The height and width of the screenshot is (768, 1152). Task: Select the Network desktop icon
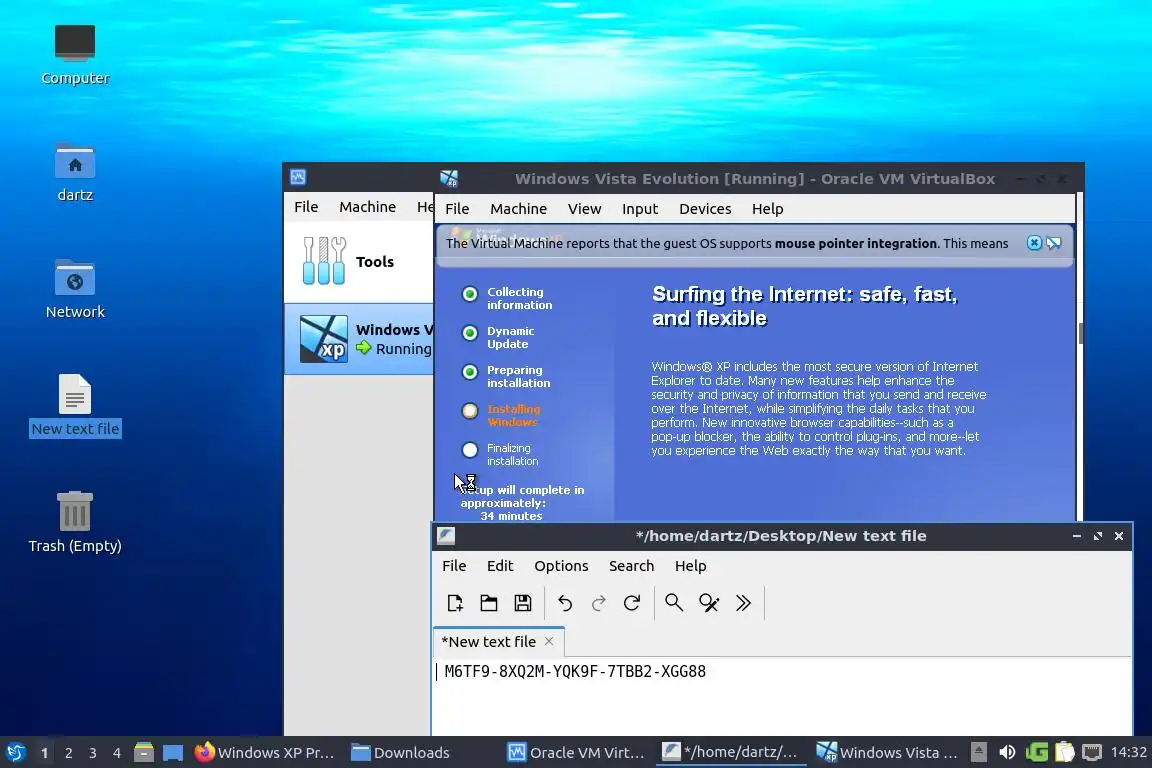tap(75, 289)
